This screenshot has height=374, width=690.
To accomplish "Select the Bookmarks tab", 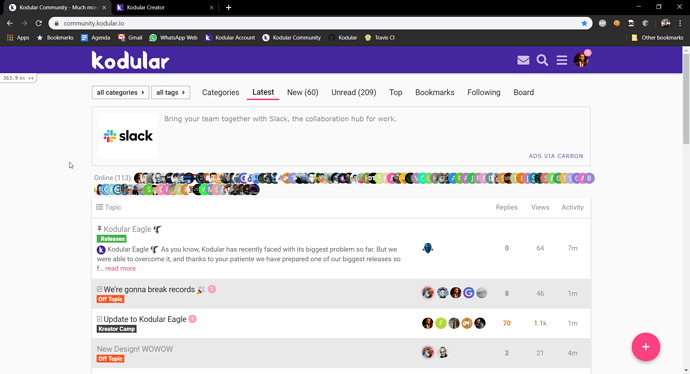I will point(435,92).
